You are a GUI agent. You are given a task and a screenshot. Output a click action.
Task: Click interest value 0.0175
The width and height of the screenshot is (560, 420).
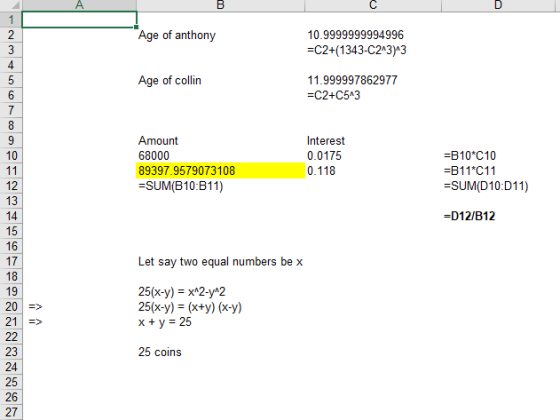click(324, 156)
